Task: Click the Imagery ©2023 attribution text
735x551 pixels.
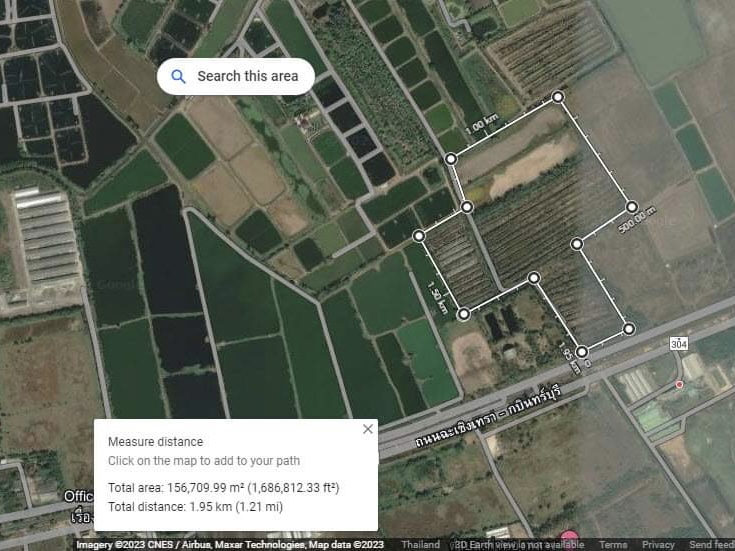Action: pos(230,544)
